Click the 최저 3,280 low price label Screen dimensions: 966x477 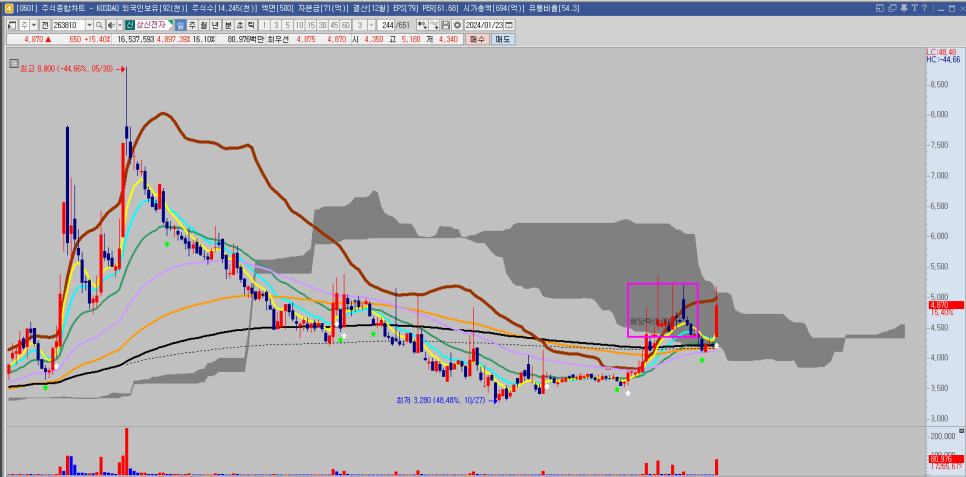(442, 400)
